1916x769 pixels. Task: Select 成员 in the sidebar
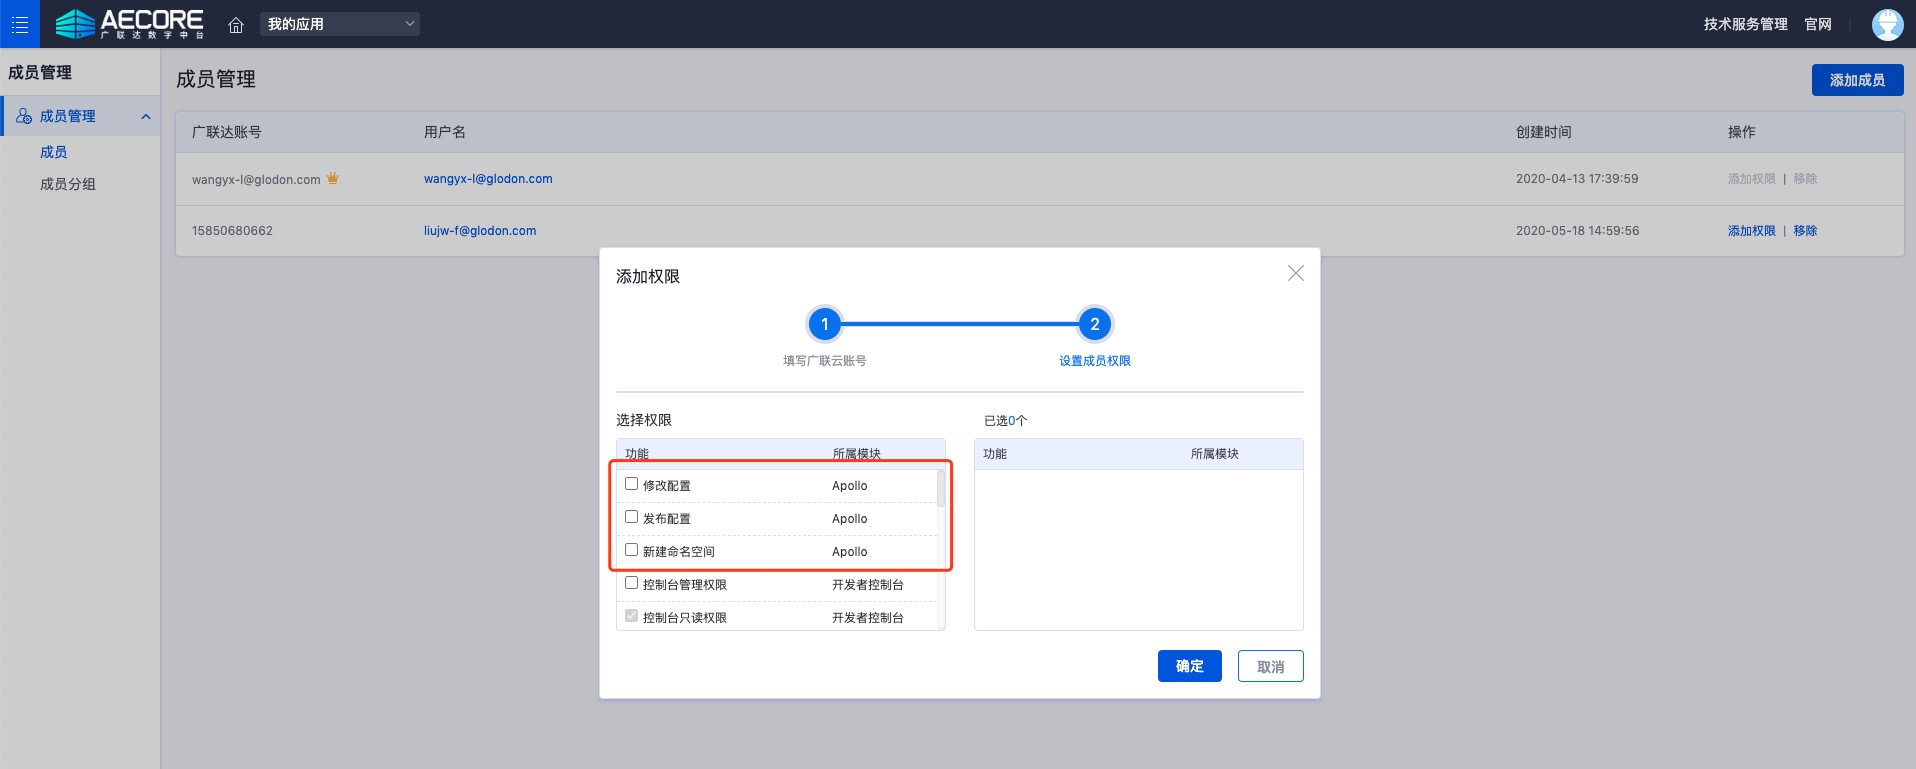click(54, 152)
